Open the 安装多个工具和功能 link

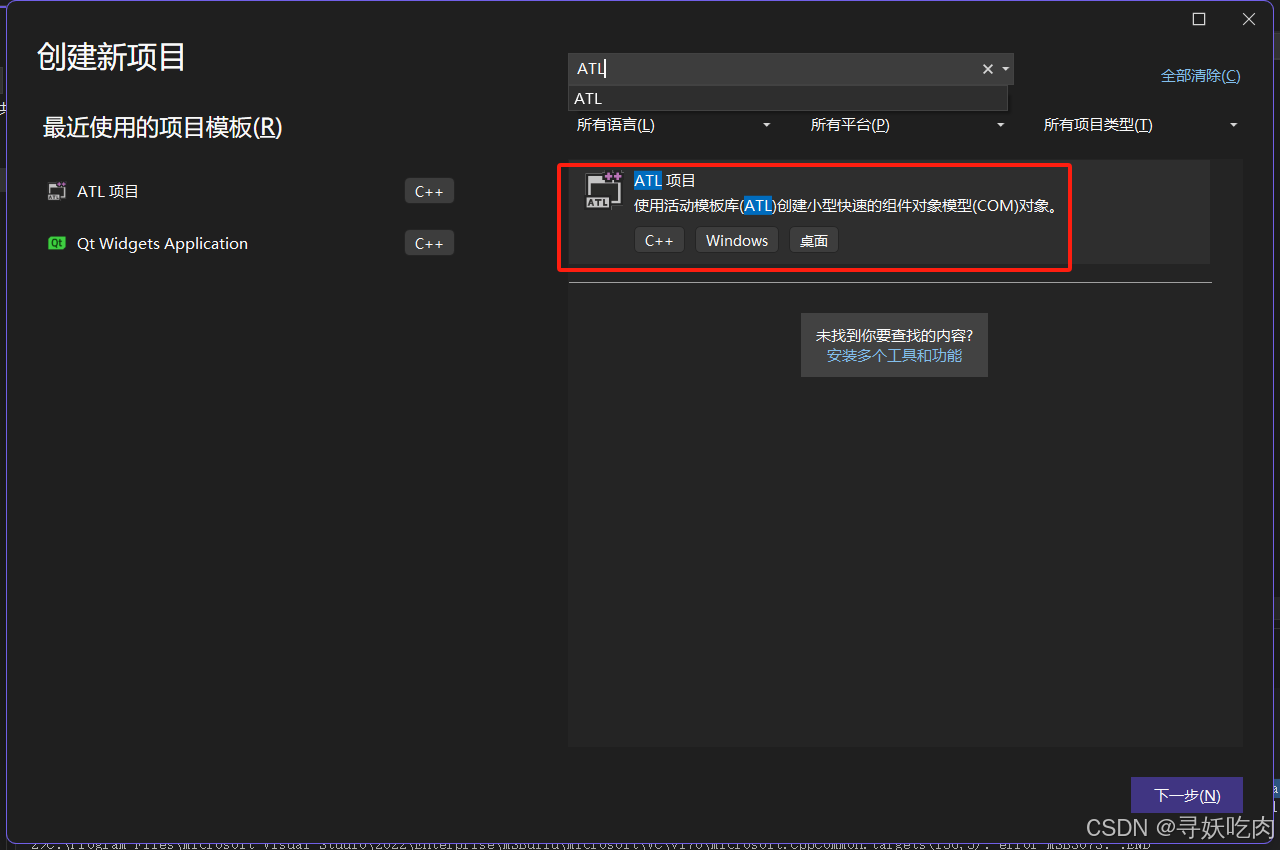point(894,355)
